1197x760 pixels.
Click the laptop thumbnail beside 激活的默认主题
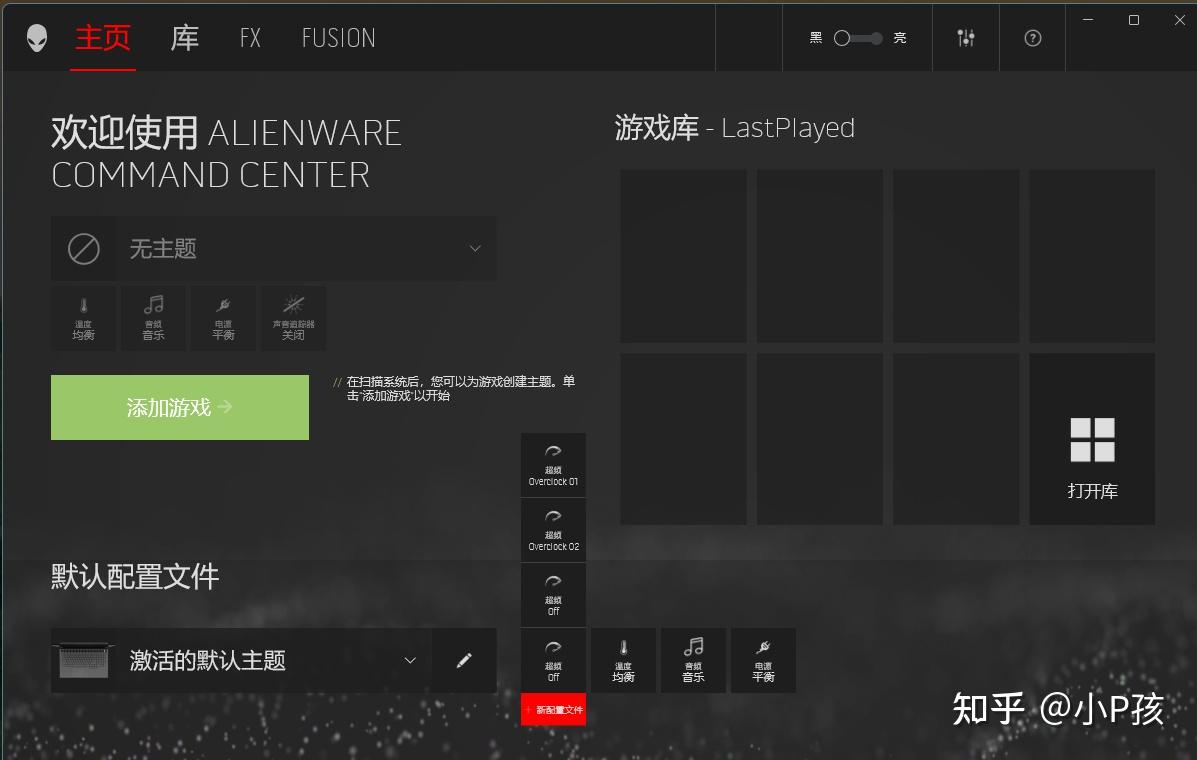[84, 661]
